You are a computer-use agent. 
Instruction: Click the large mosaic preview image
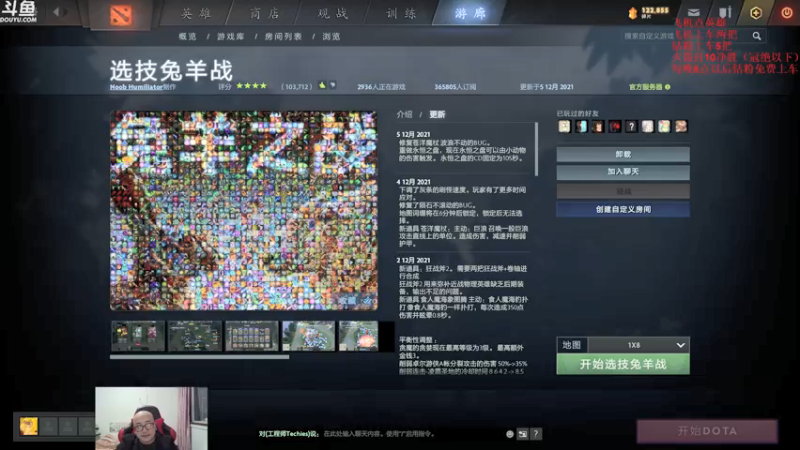tap(244, 210)
